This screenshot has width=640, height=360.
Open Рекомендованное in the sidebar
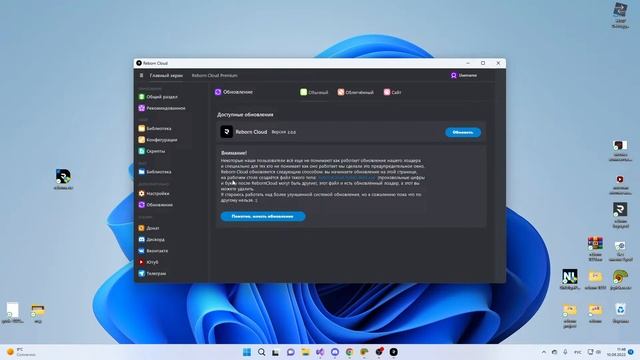[162, 108]
